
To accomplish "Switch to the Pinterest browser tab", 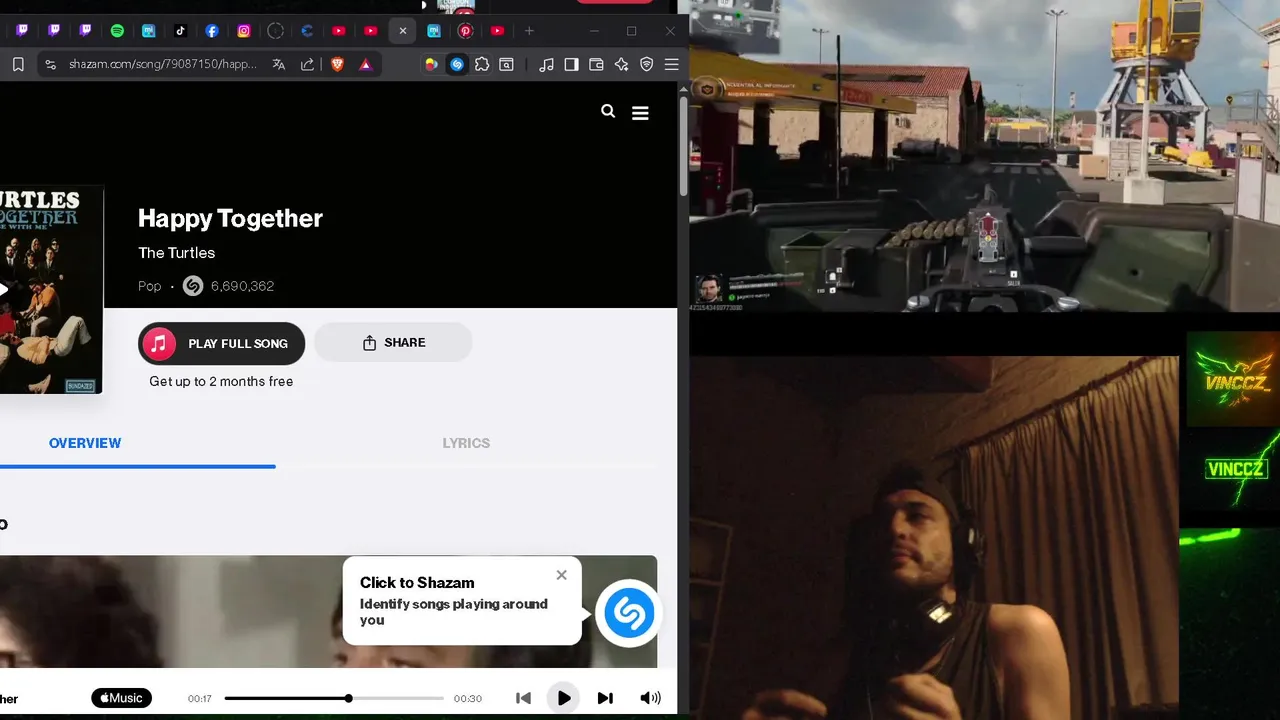I will (x=465, y=31).
